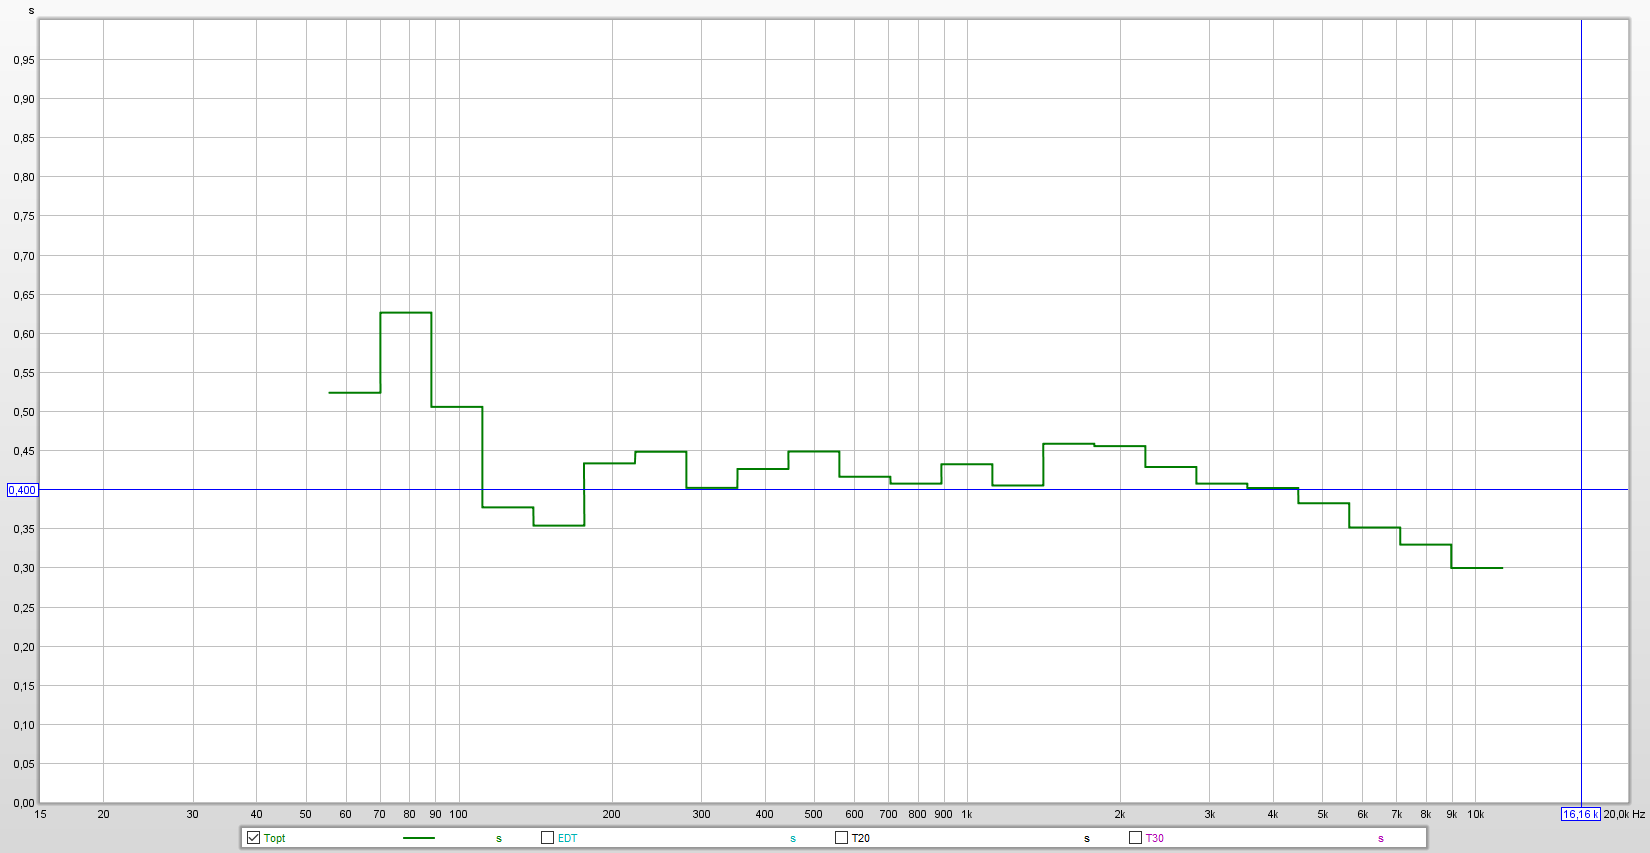
Task: Click the 100 label on the frequency axis
Action: [x=458, y=814]
